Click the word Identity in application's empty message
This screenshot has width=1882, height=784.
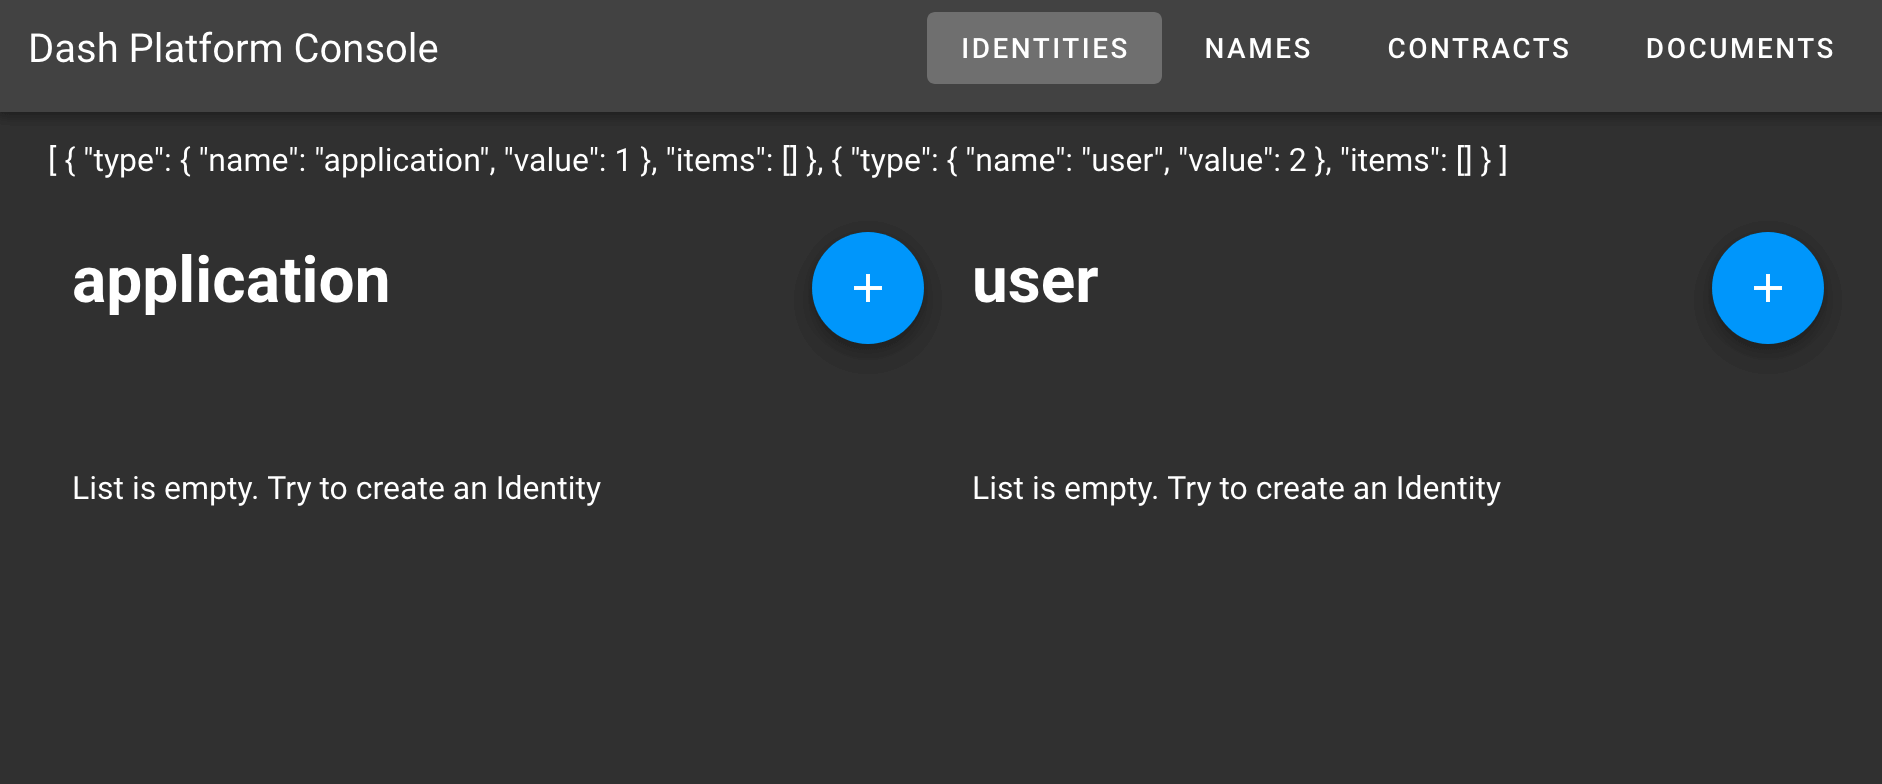548,488
